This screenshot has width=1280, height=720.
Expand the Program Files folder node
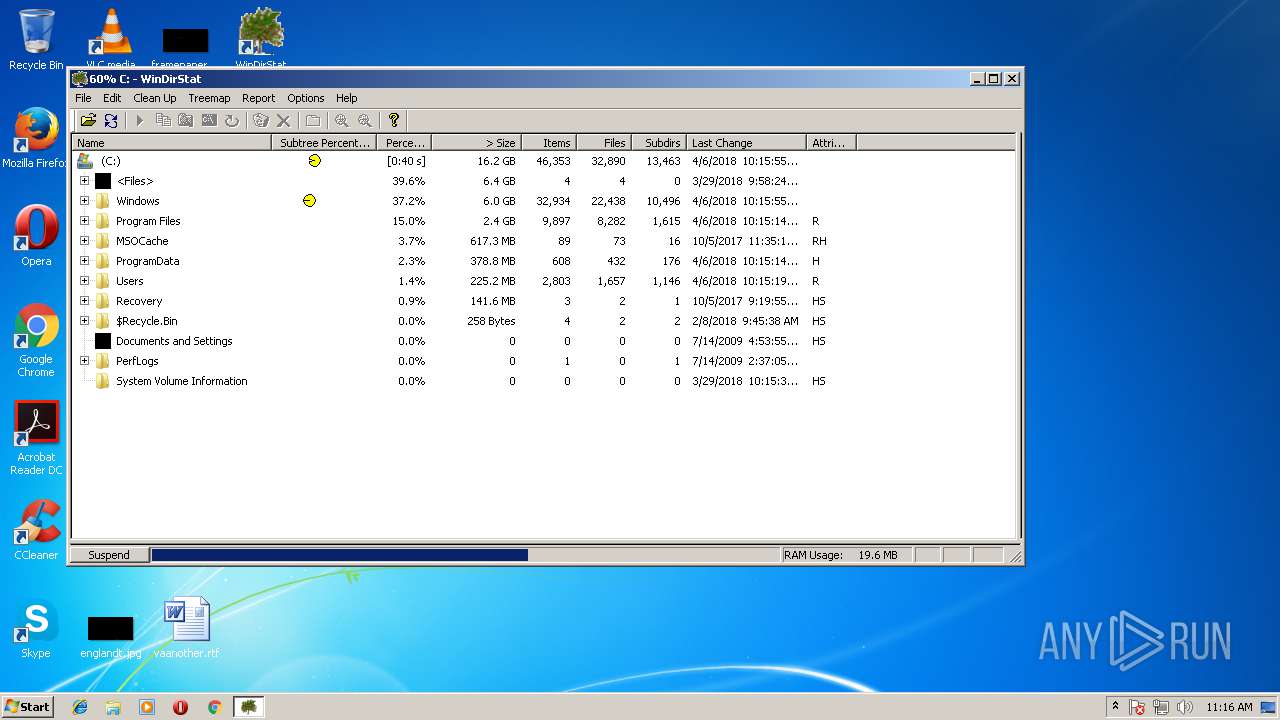coord(84,221)
